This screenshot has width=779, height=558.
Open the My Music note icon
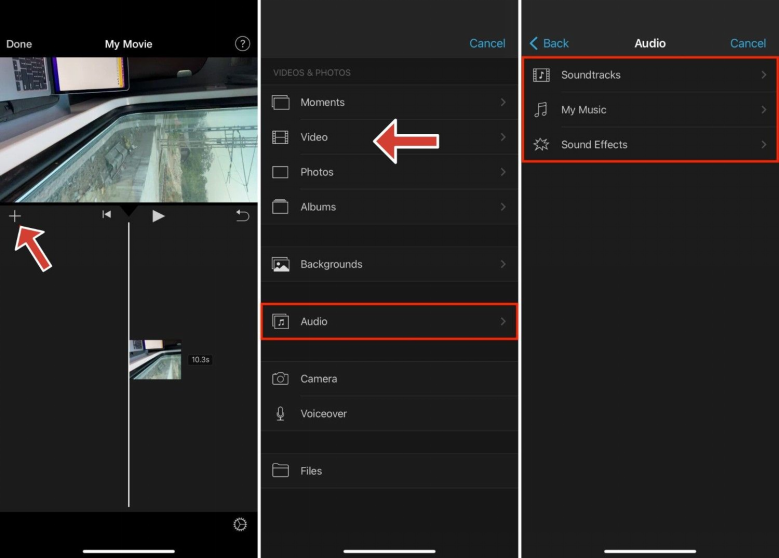(x=541, y=109)
